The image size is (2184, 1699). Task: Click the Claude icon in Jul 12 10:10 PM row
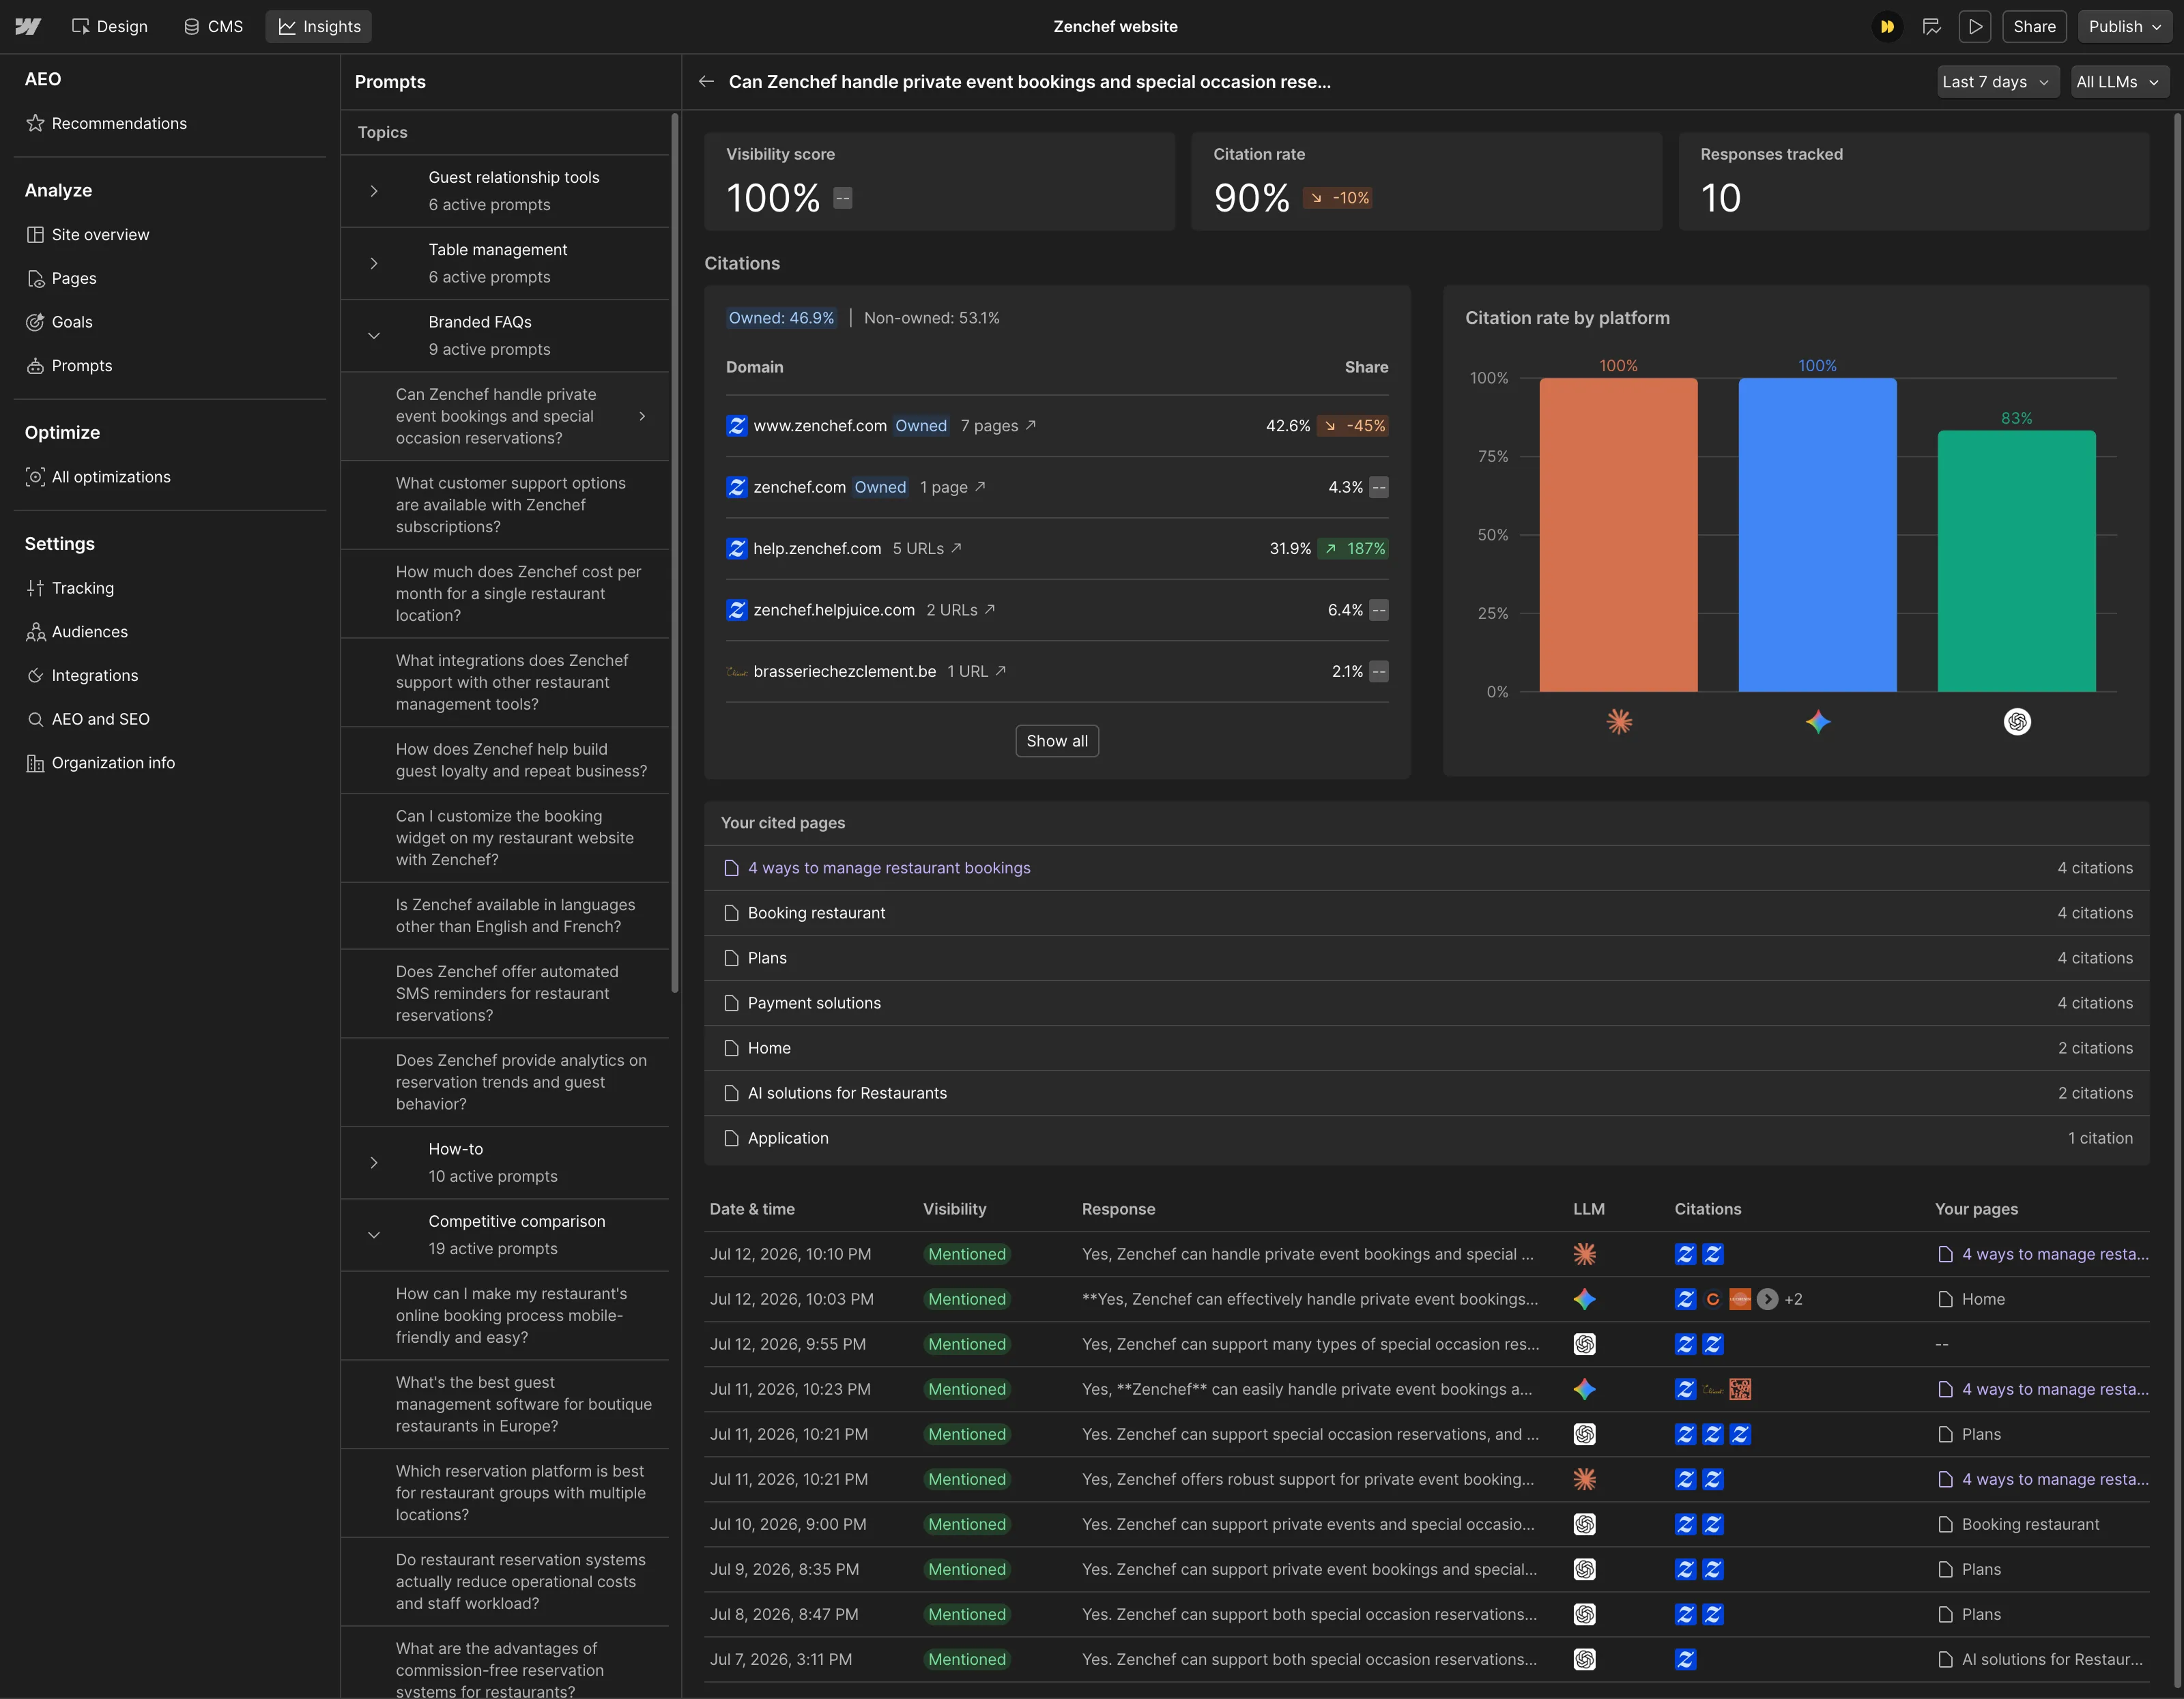point(1584,1254)
